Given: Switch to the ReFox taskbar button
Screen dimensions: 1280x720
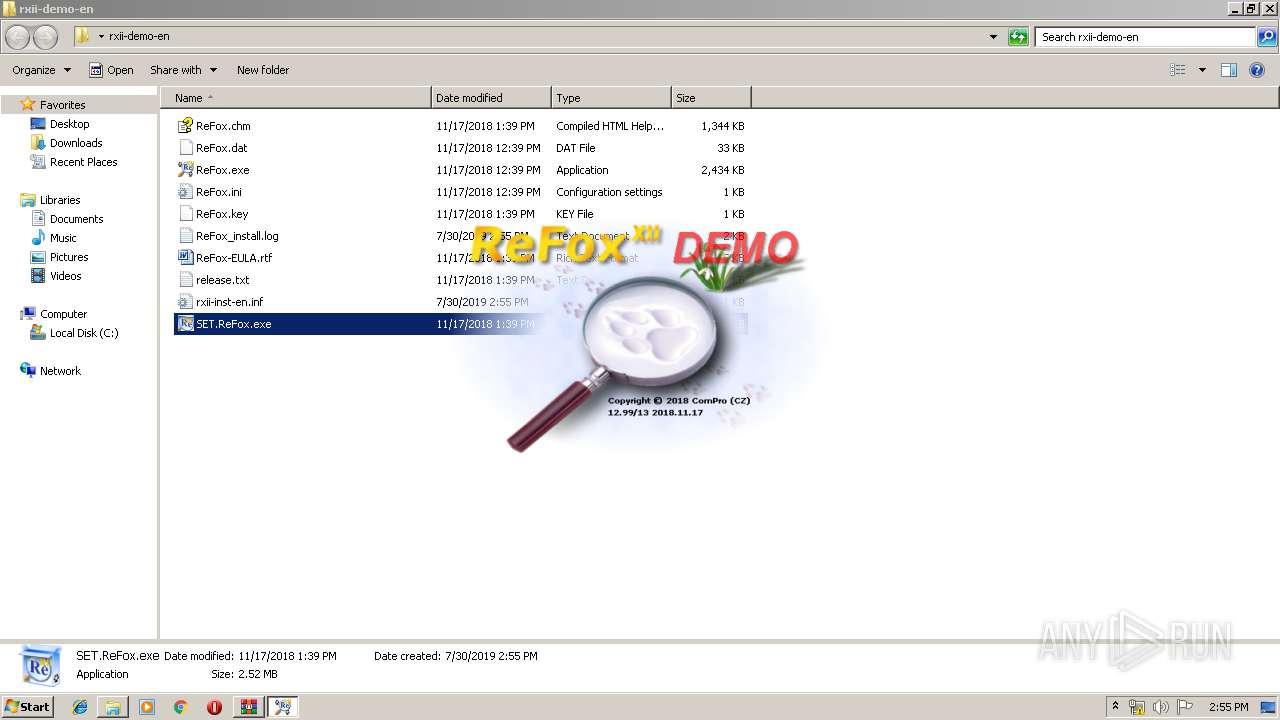Looking at the screenshot, I should tap(283, 707).
